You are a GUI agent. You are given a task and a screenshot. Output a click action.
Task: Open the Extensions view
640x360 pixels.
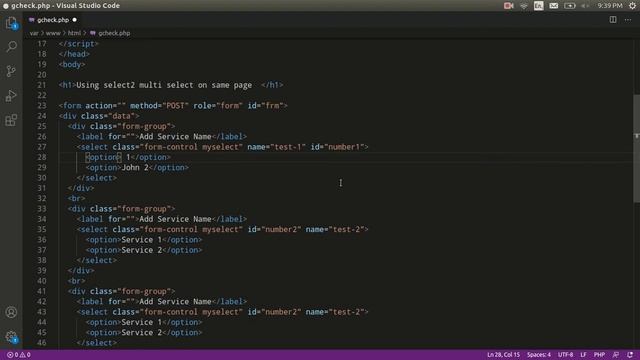tap(11, 120)
